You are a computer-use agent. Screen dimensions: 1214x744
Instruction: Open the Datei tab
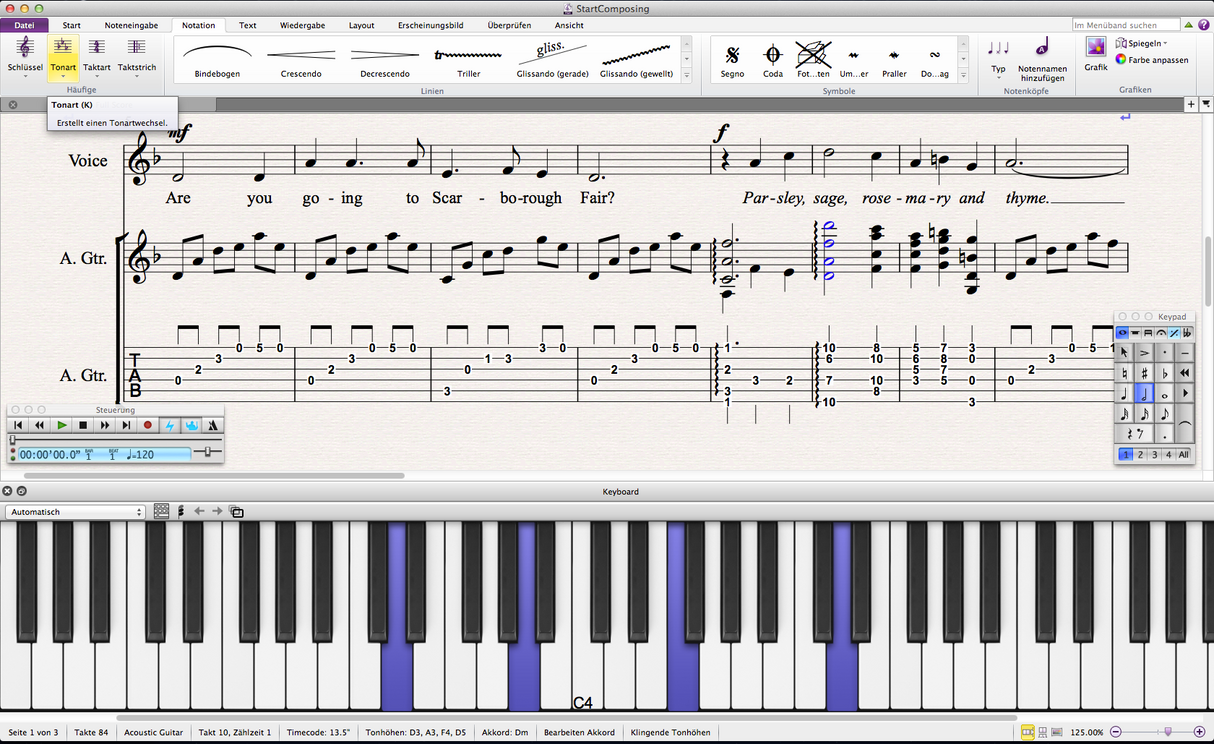(23, 25)
